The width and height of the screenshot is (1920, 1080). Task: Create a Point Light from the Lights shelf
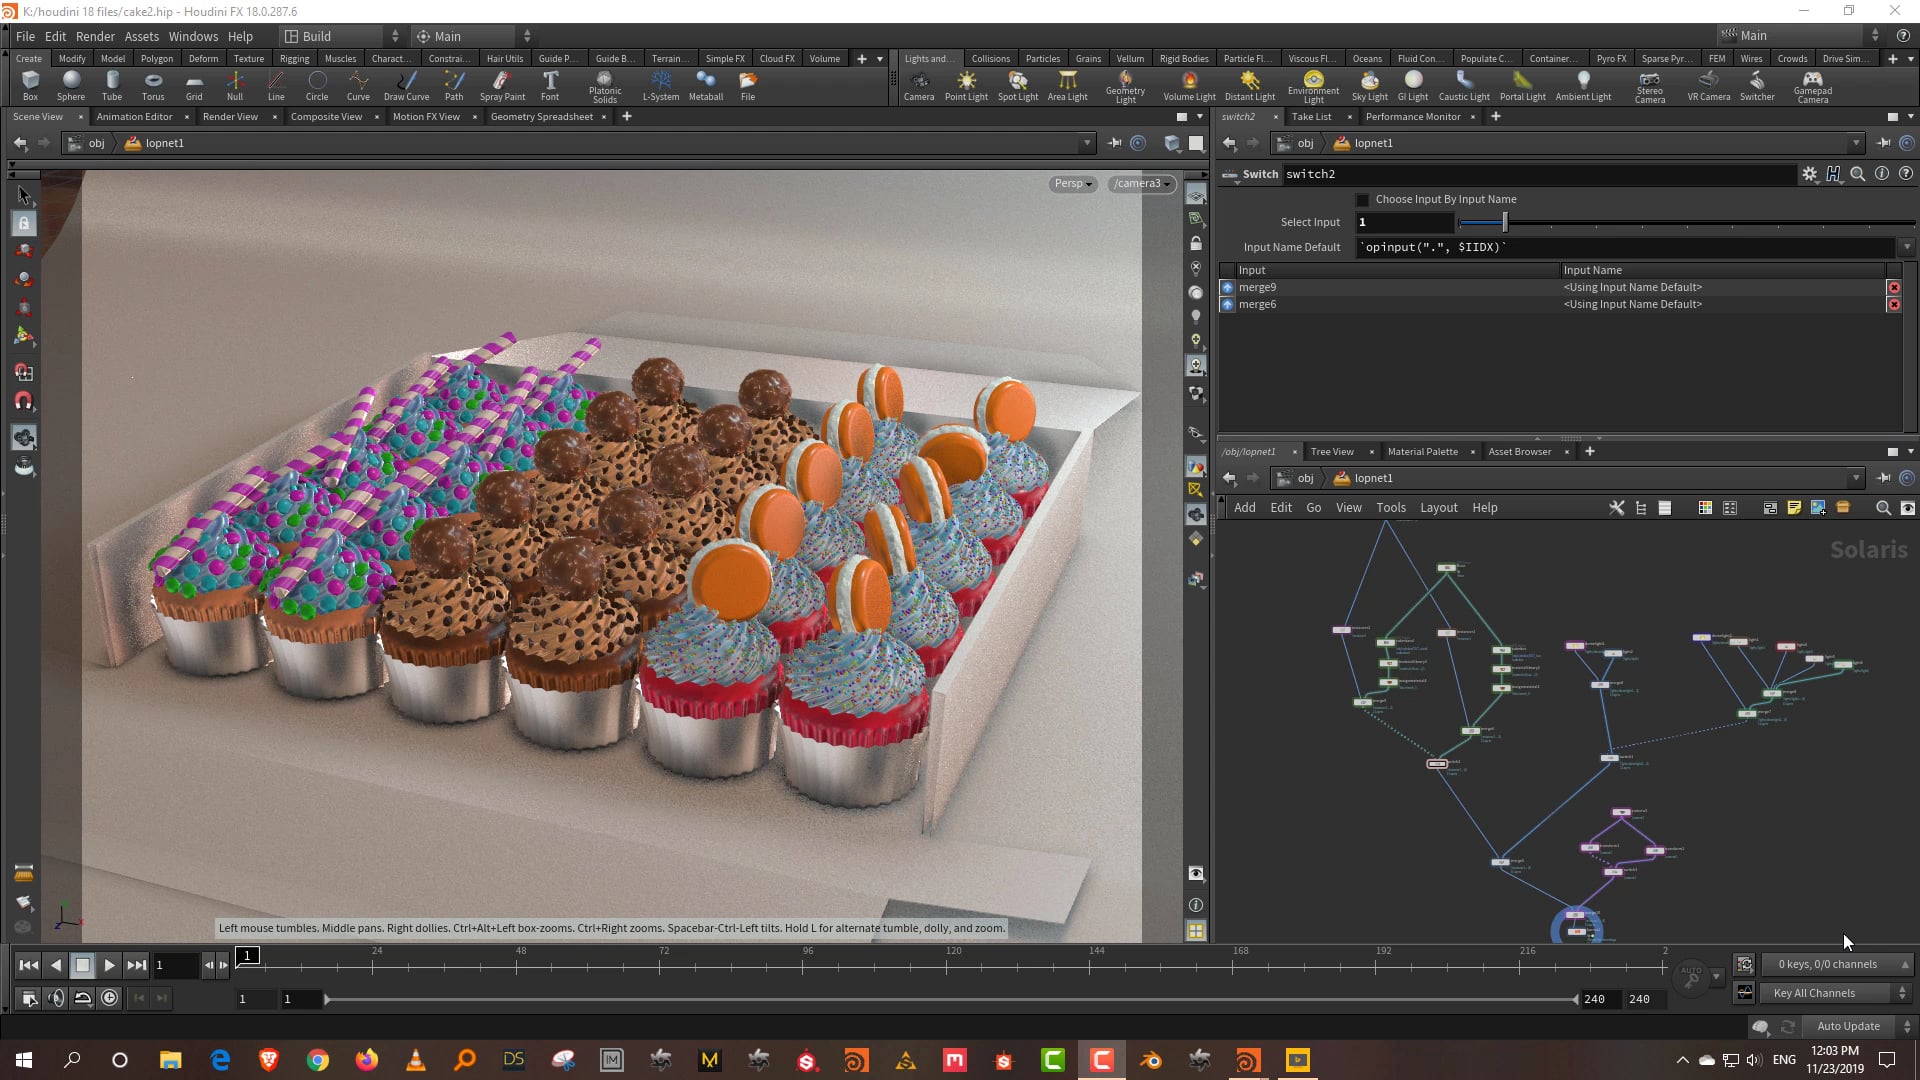click(x=966, y=85)
